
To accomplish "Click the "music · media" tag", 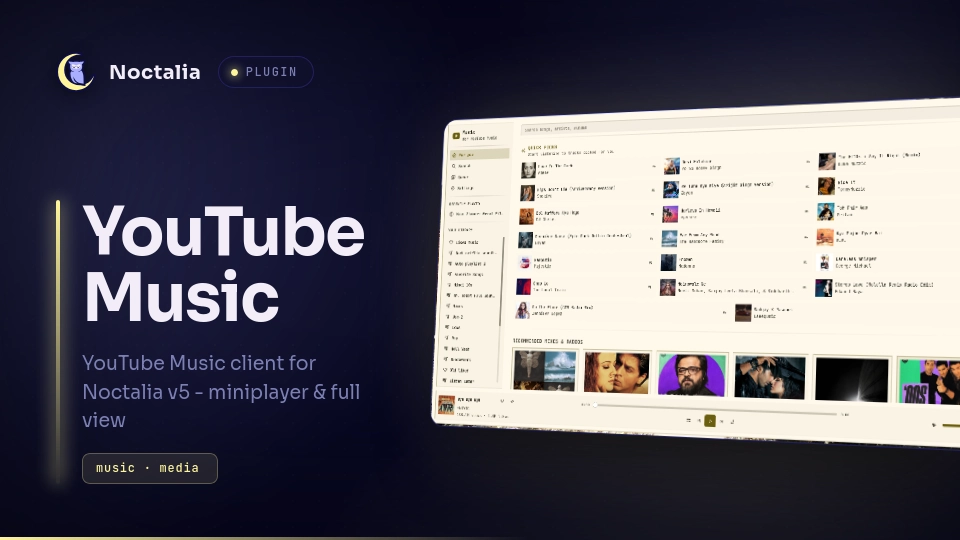I will coord(149,468).
